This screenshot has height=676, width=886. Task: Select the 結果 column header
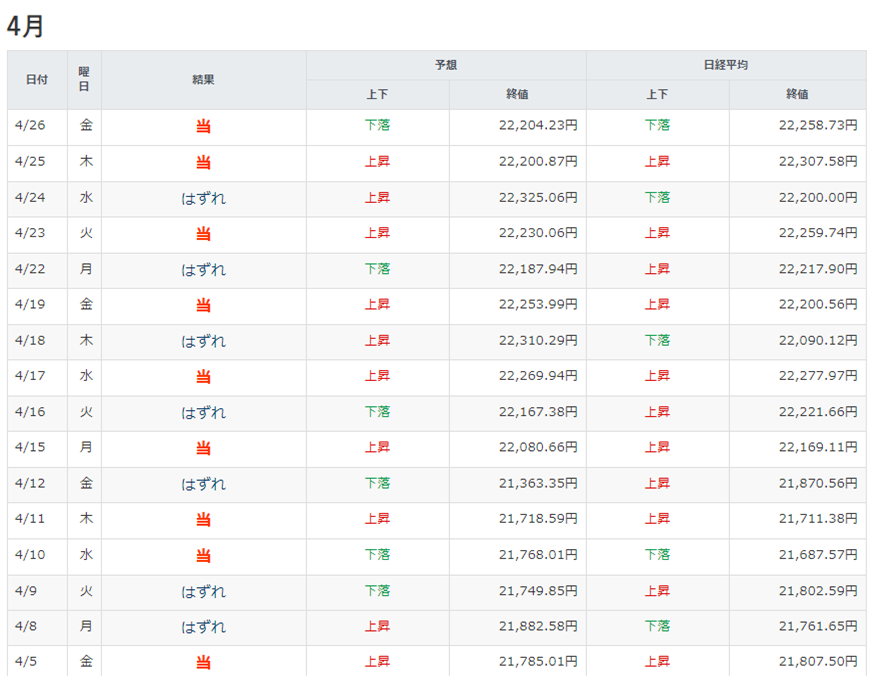click(x=204, y=79)
